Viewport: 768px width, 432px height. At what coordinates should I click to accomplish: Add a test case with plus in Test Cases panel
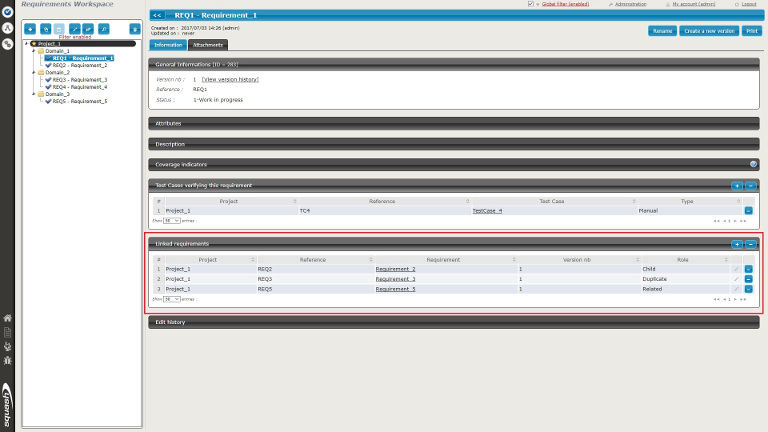point(737,186)
